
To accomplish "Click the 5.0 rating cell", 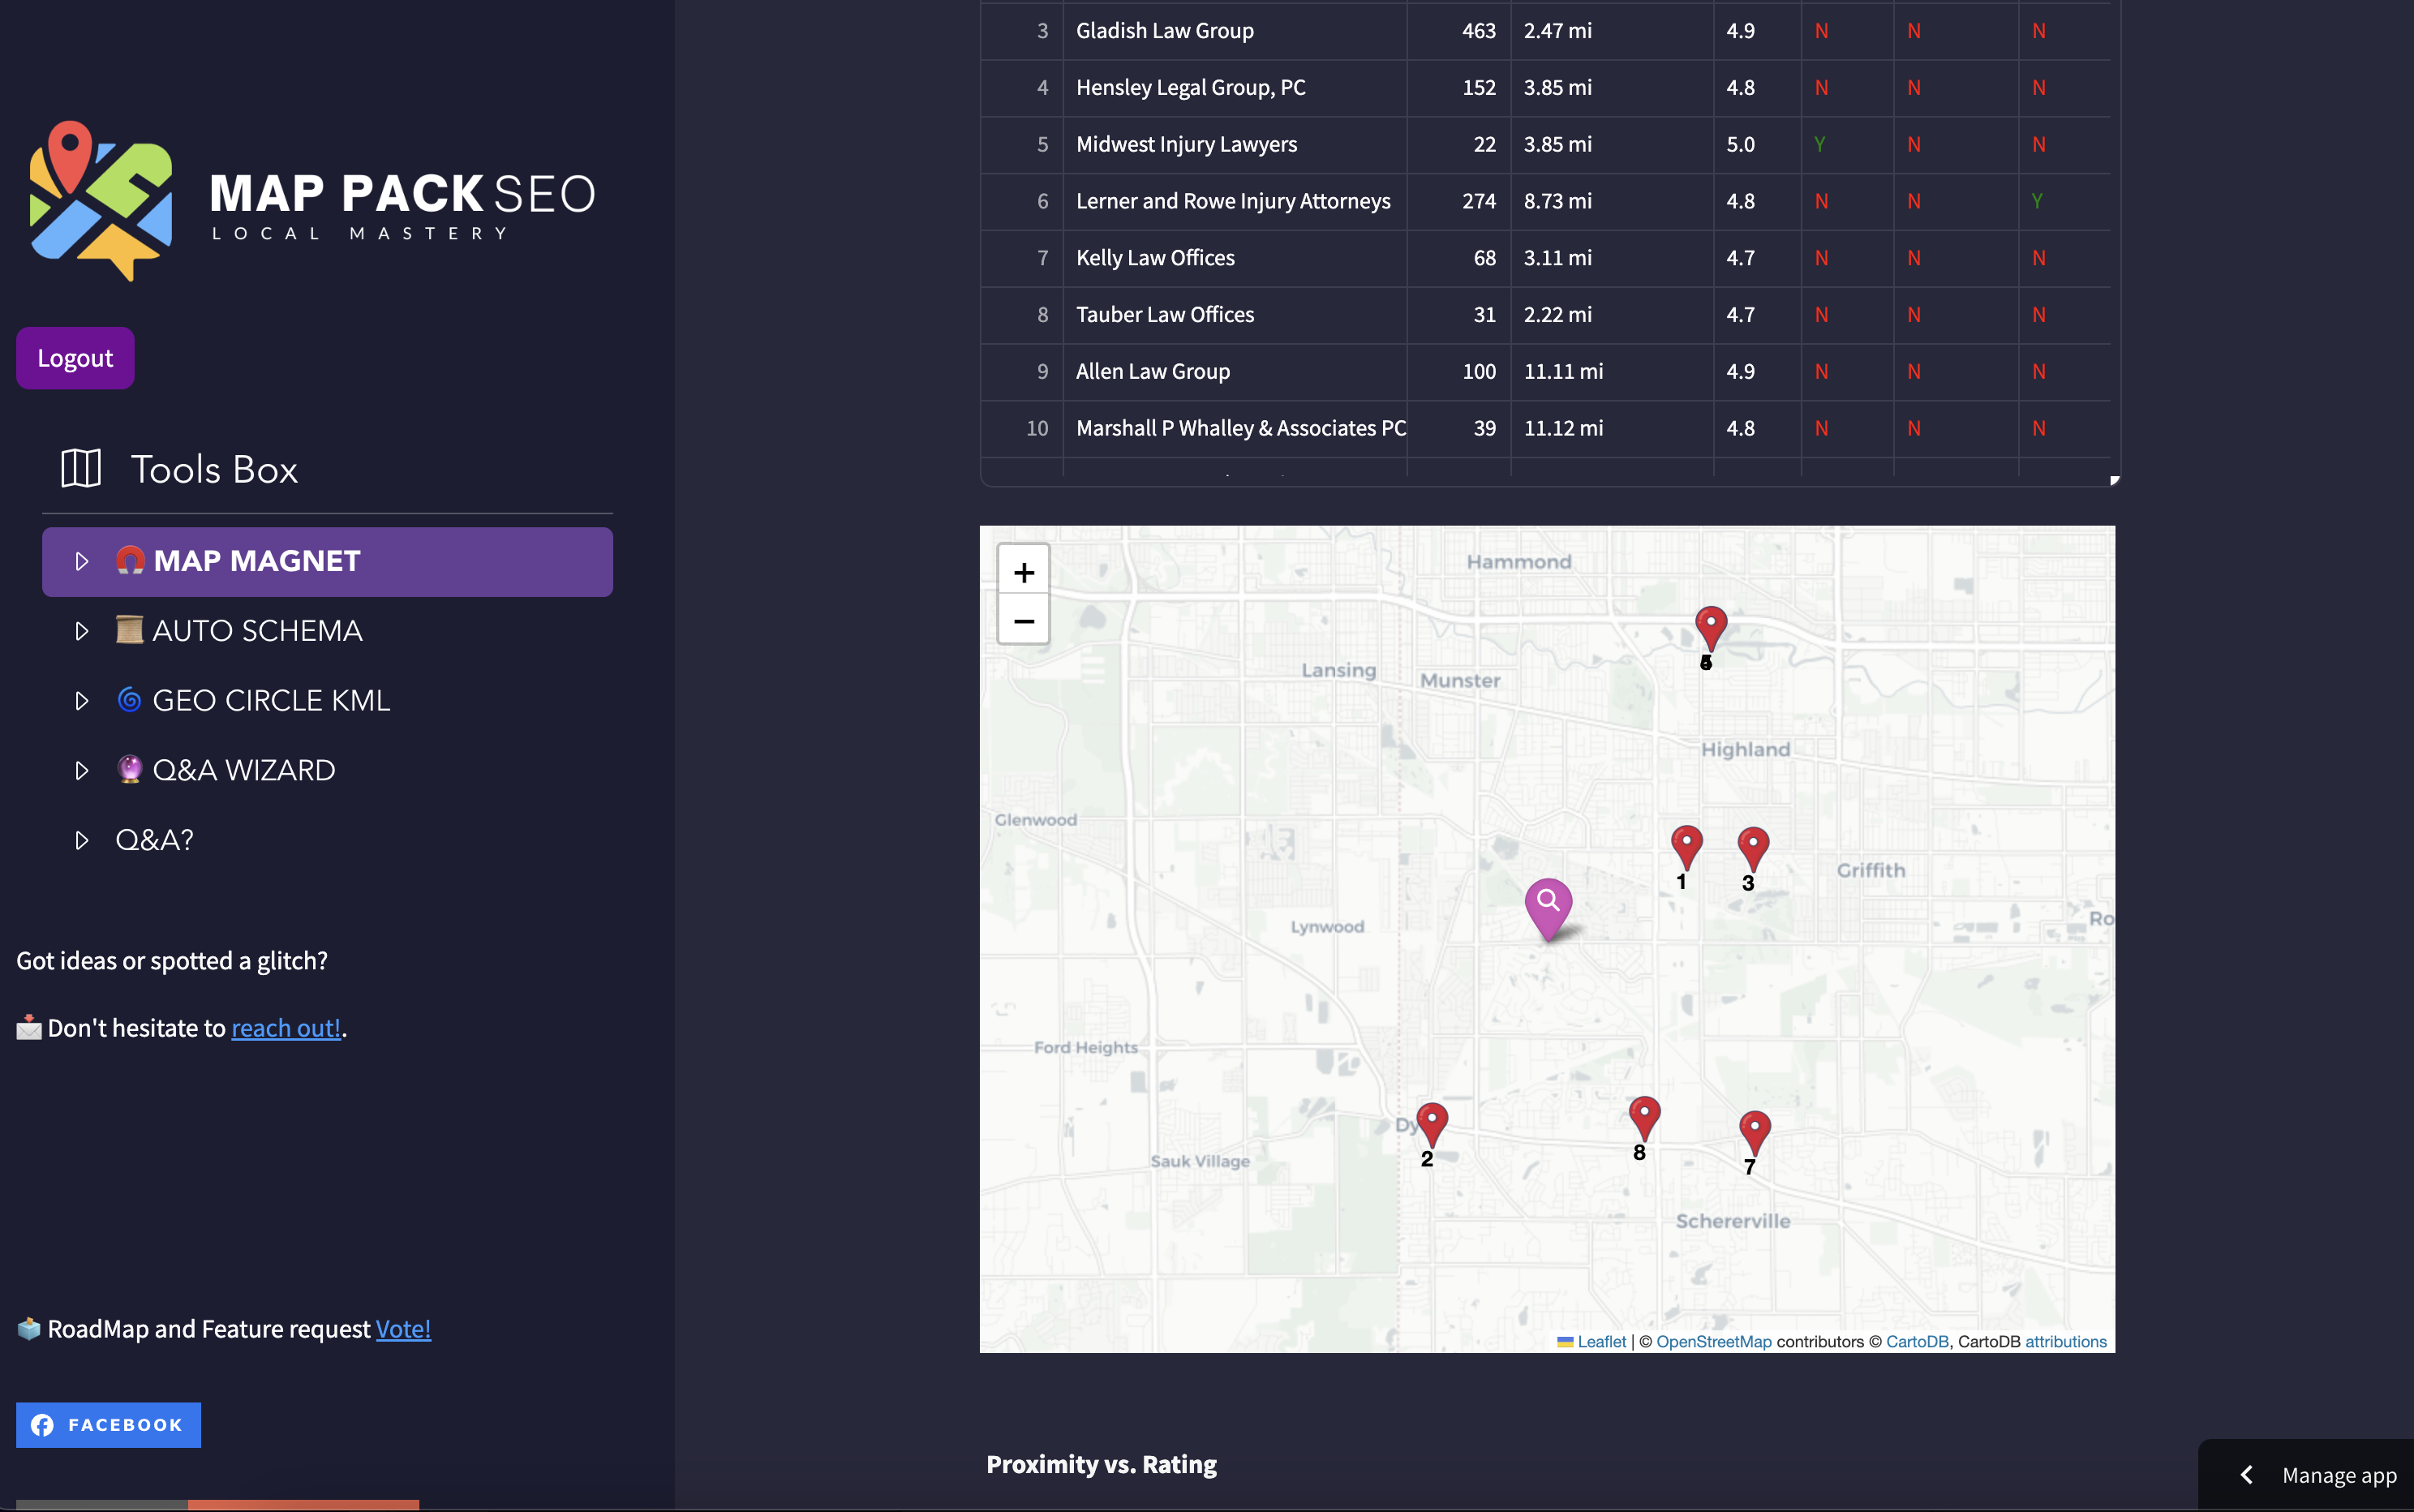I will pos(1757,144).
